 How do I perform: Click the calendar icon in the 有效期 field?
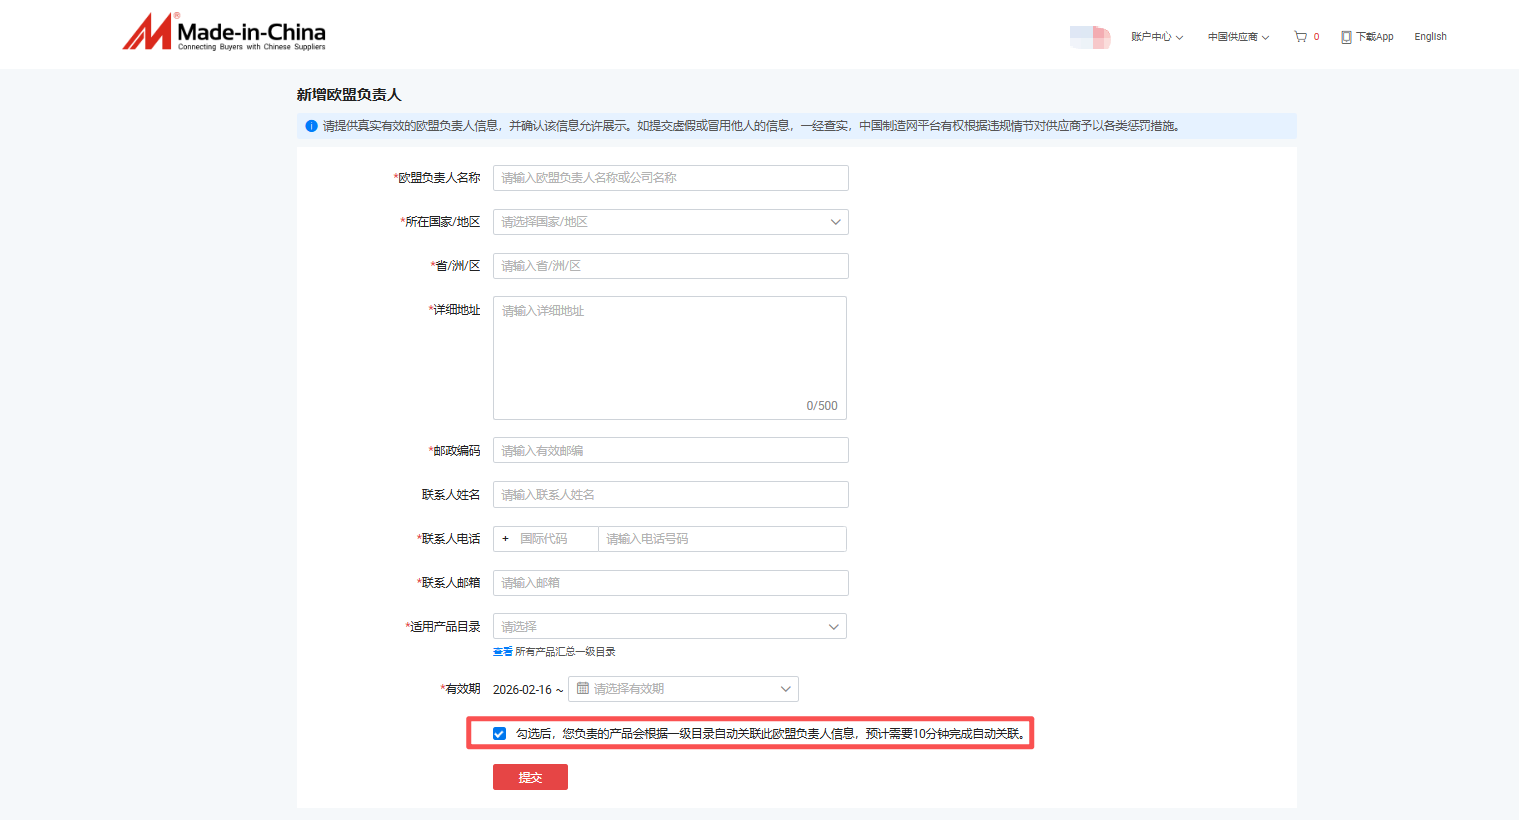585,688
